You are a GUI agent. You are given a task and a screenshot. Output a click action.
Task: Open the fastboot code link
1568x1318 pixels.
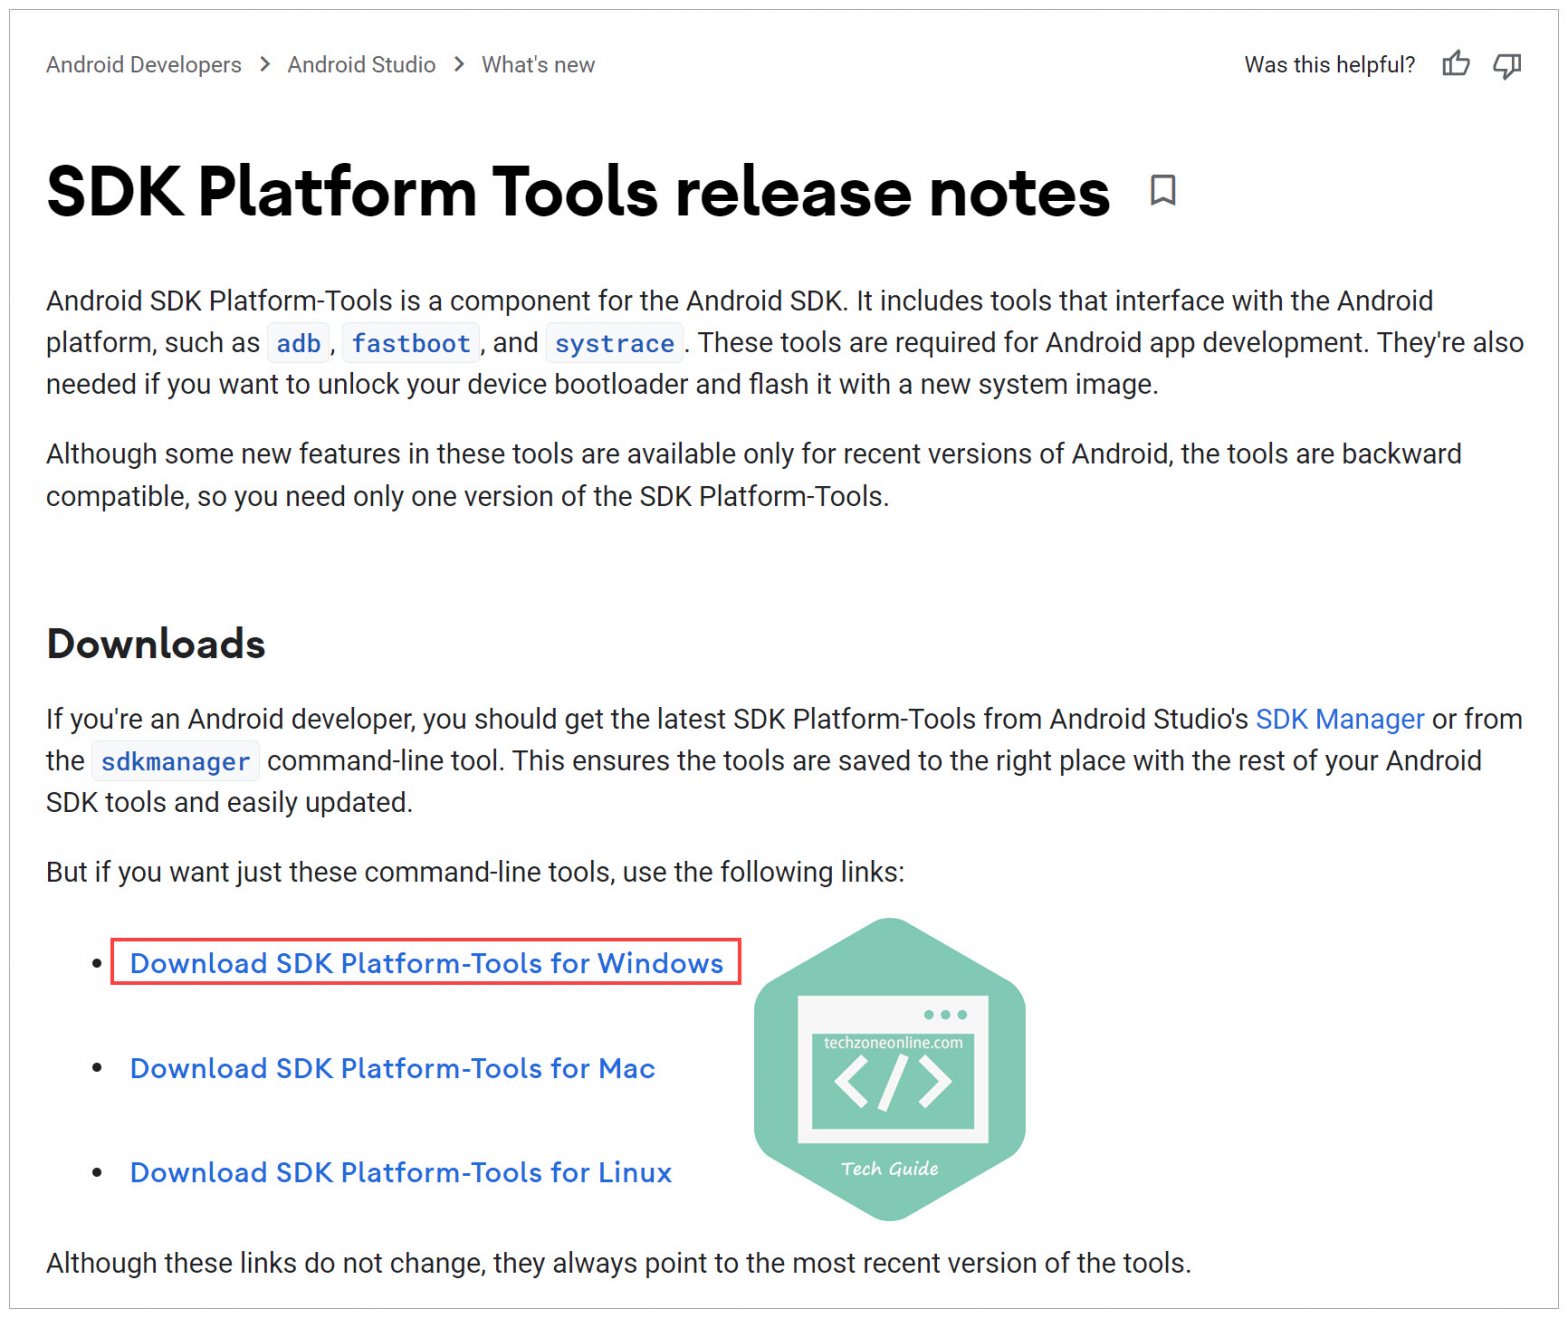(x=411, y=343)
